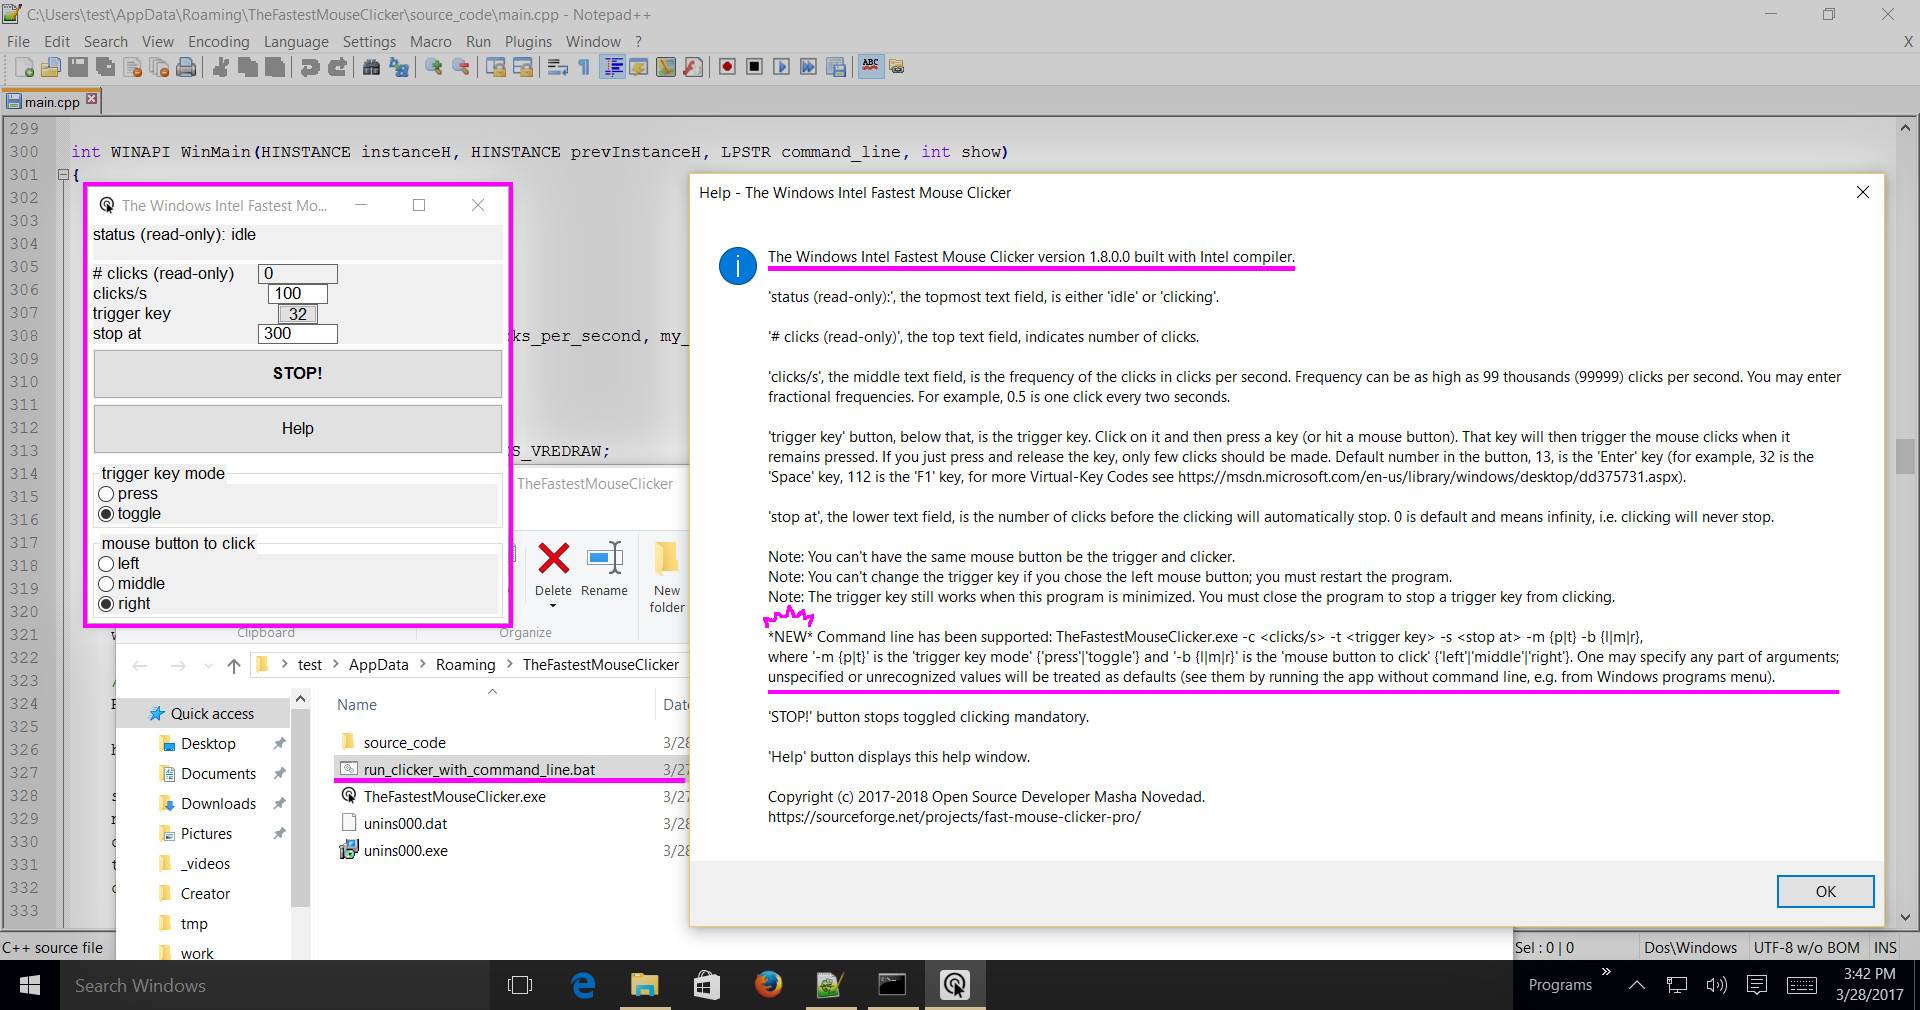The image size is (1920, 1010).
Task: Stop macro recording with black square icon
Action: [x=754, y=67]
